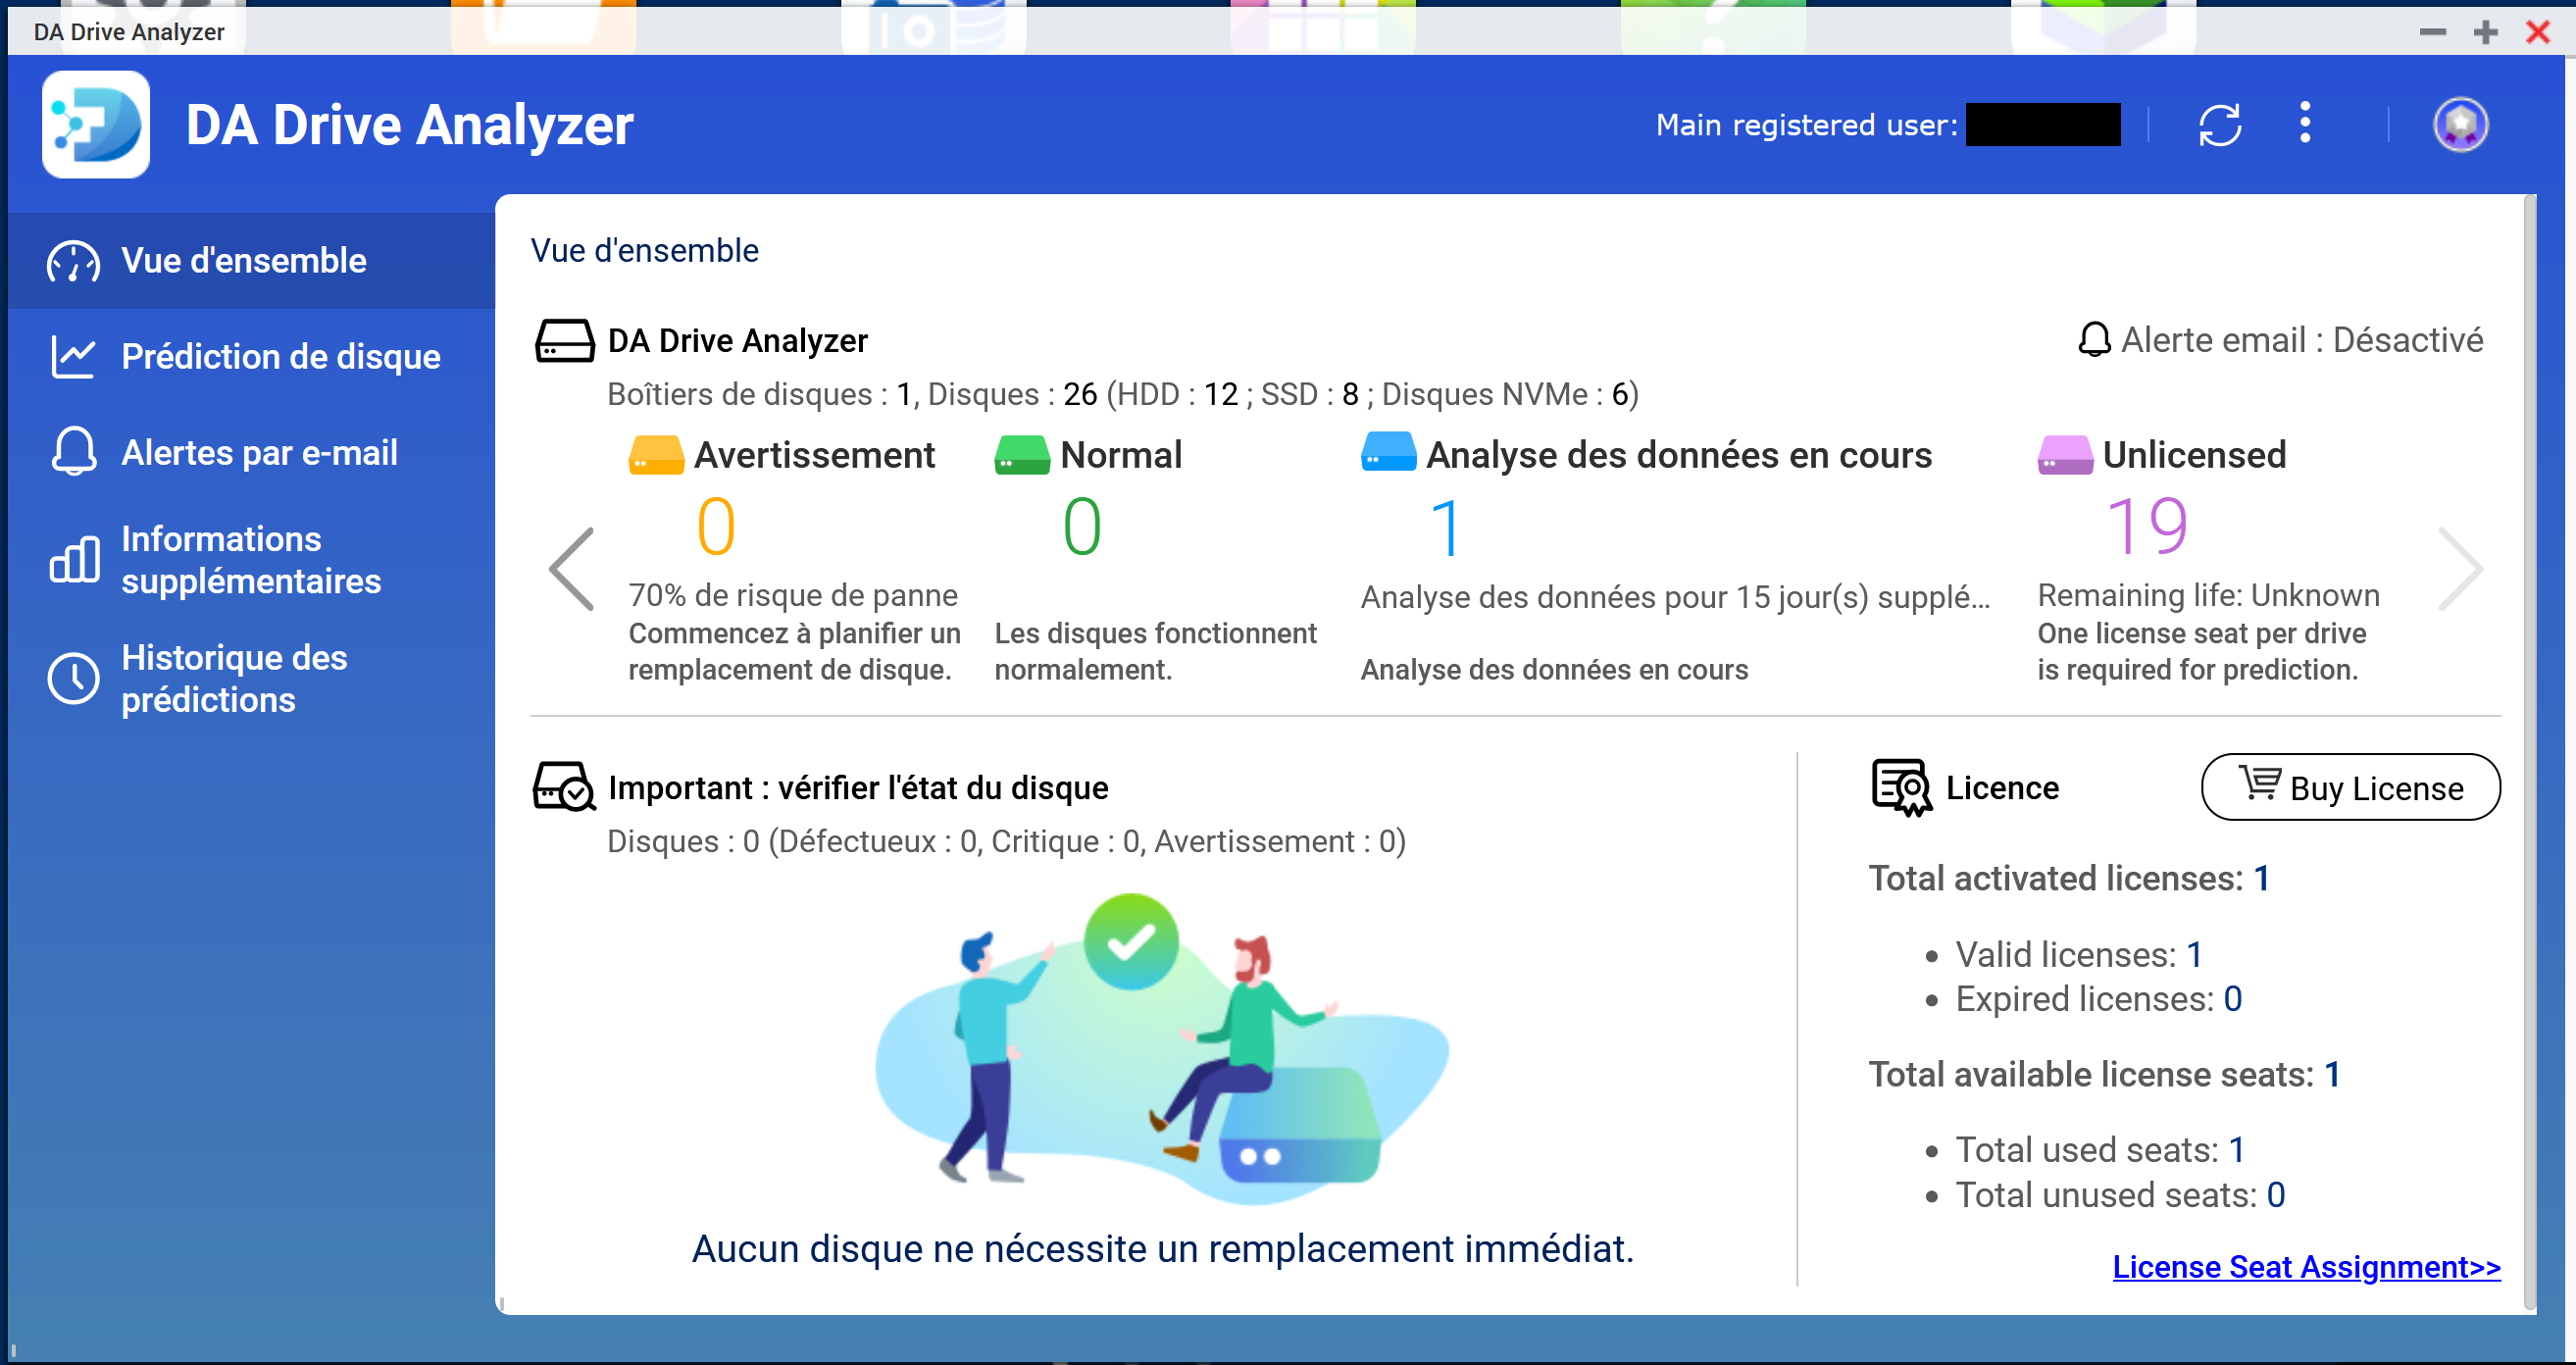Click the disk check icon by Important heading
Image resolution: width=2576 pixels, height=1365 pixels.
[x=565, y=787]
